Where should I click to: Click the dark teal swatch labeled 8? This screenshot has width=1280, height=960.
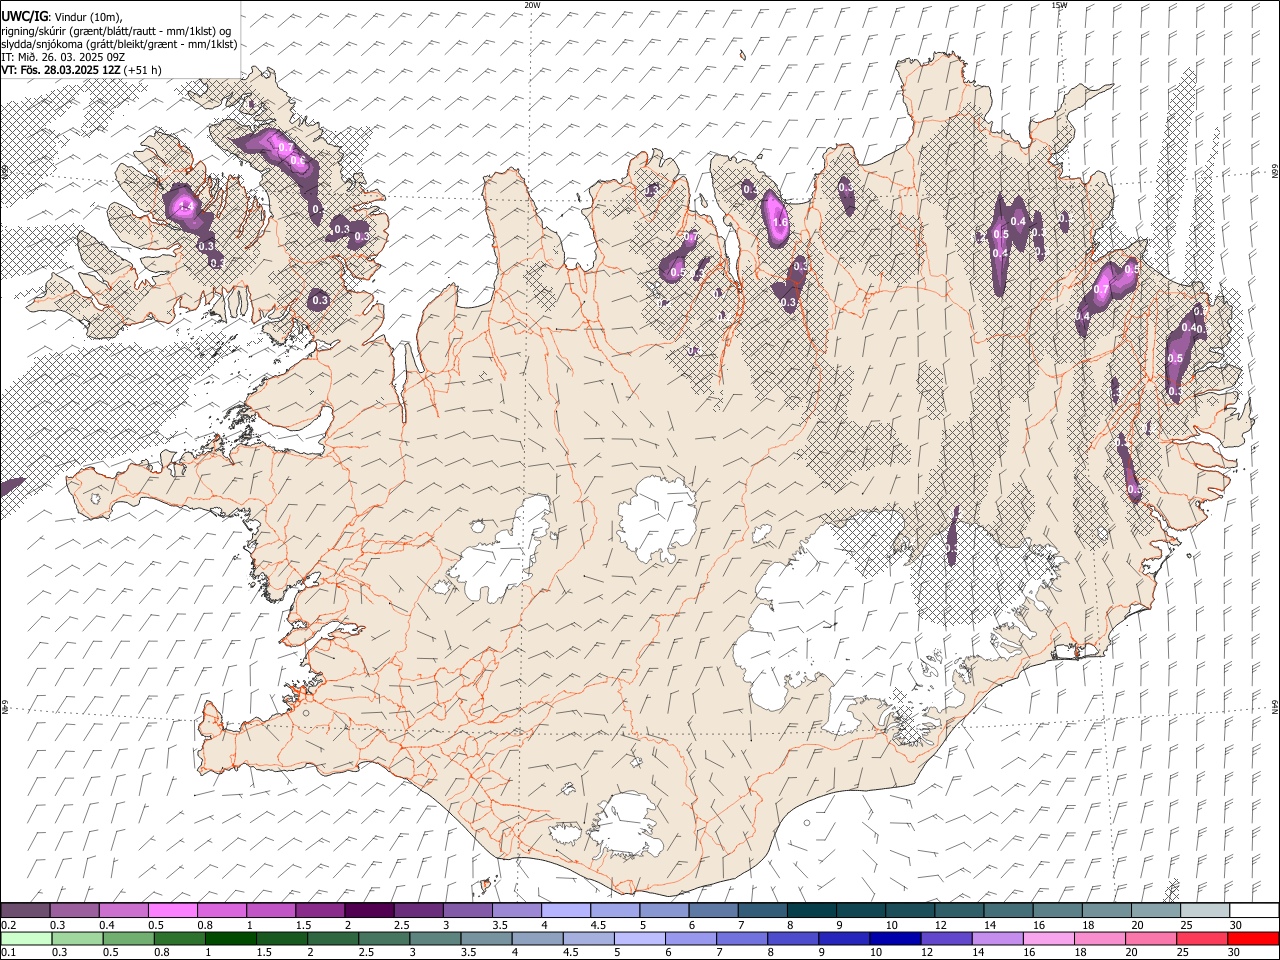pyautogui.click(x=811, y=910)
